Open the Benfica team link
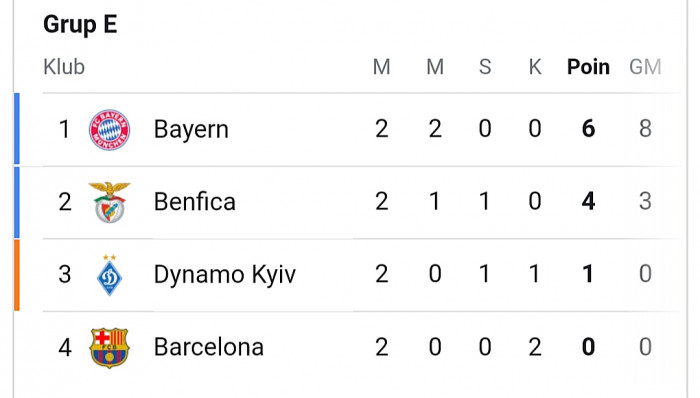Image resolution: width=700 pixels, height=398 pixels. pos(195,202)
